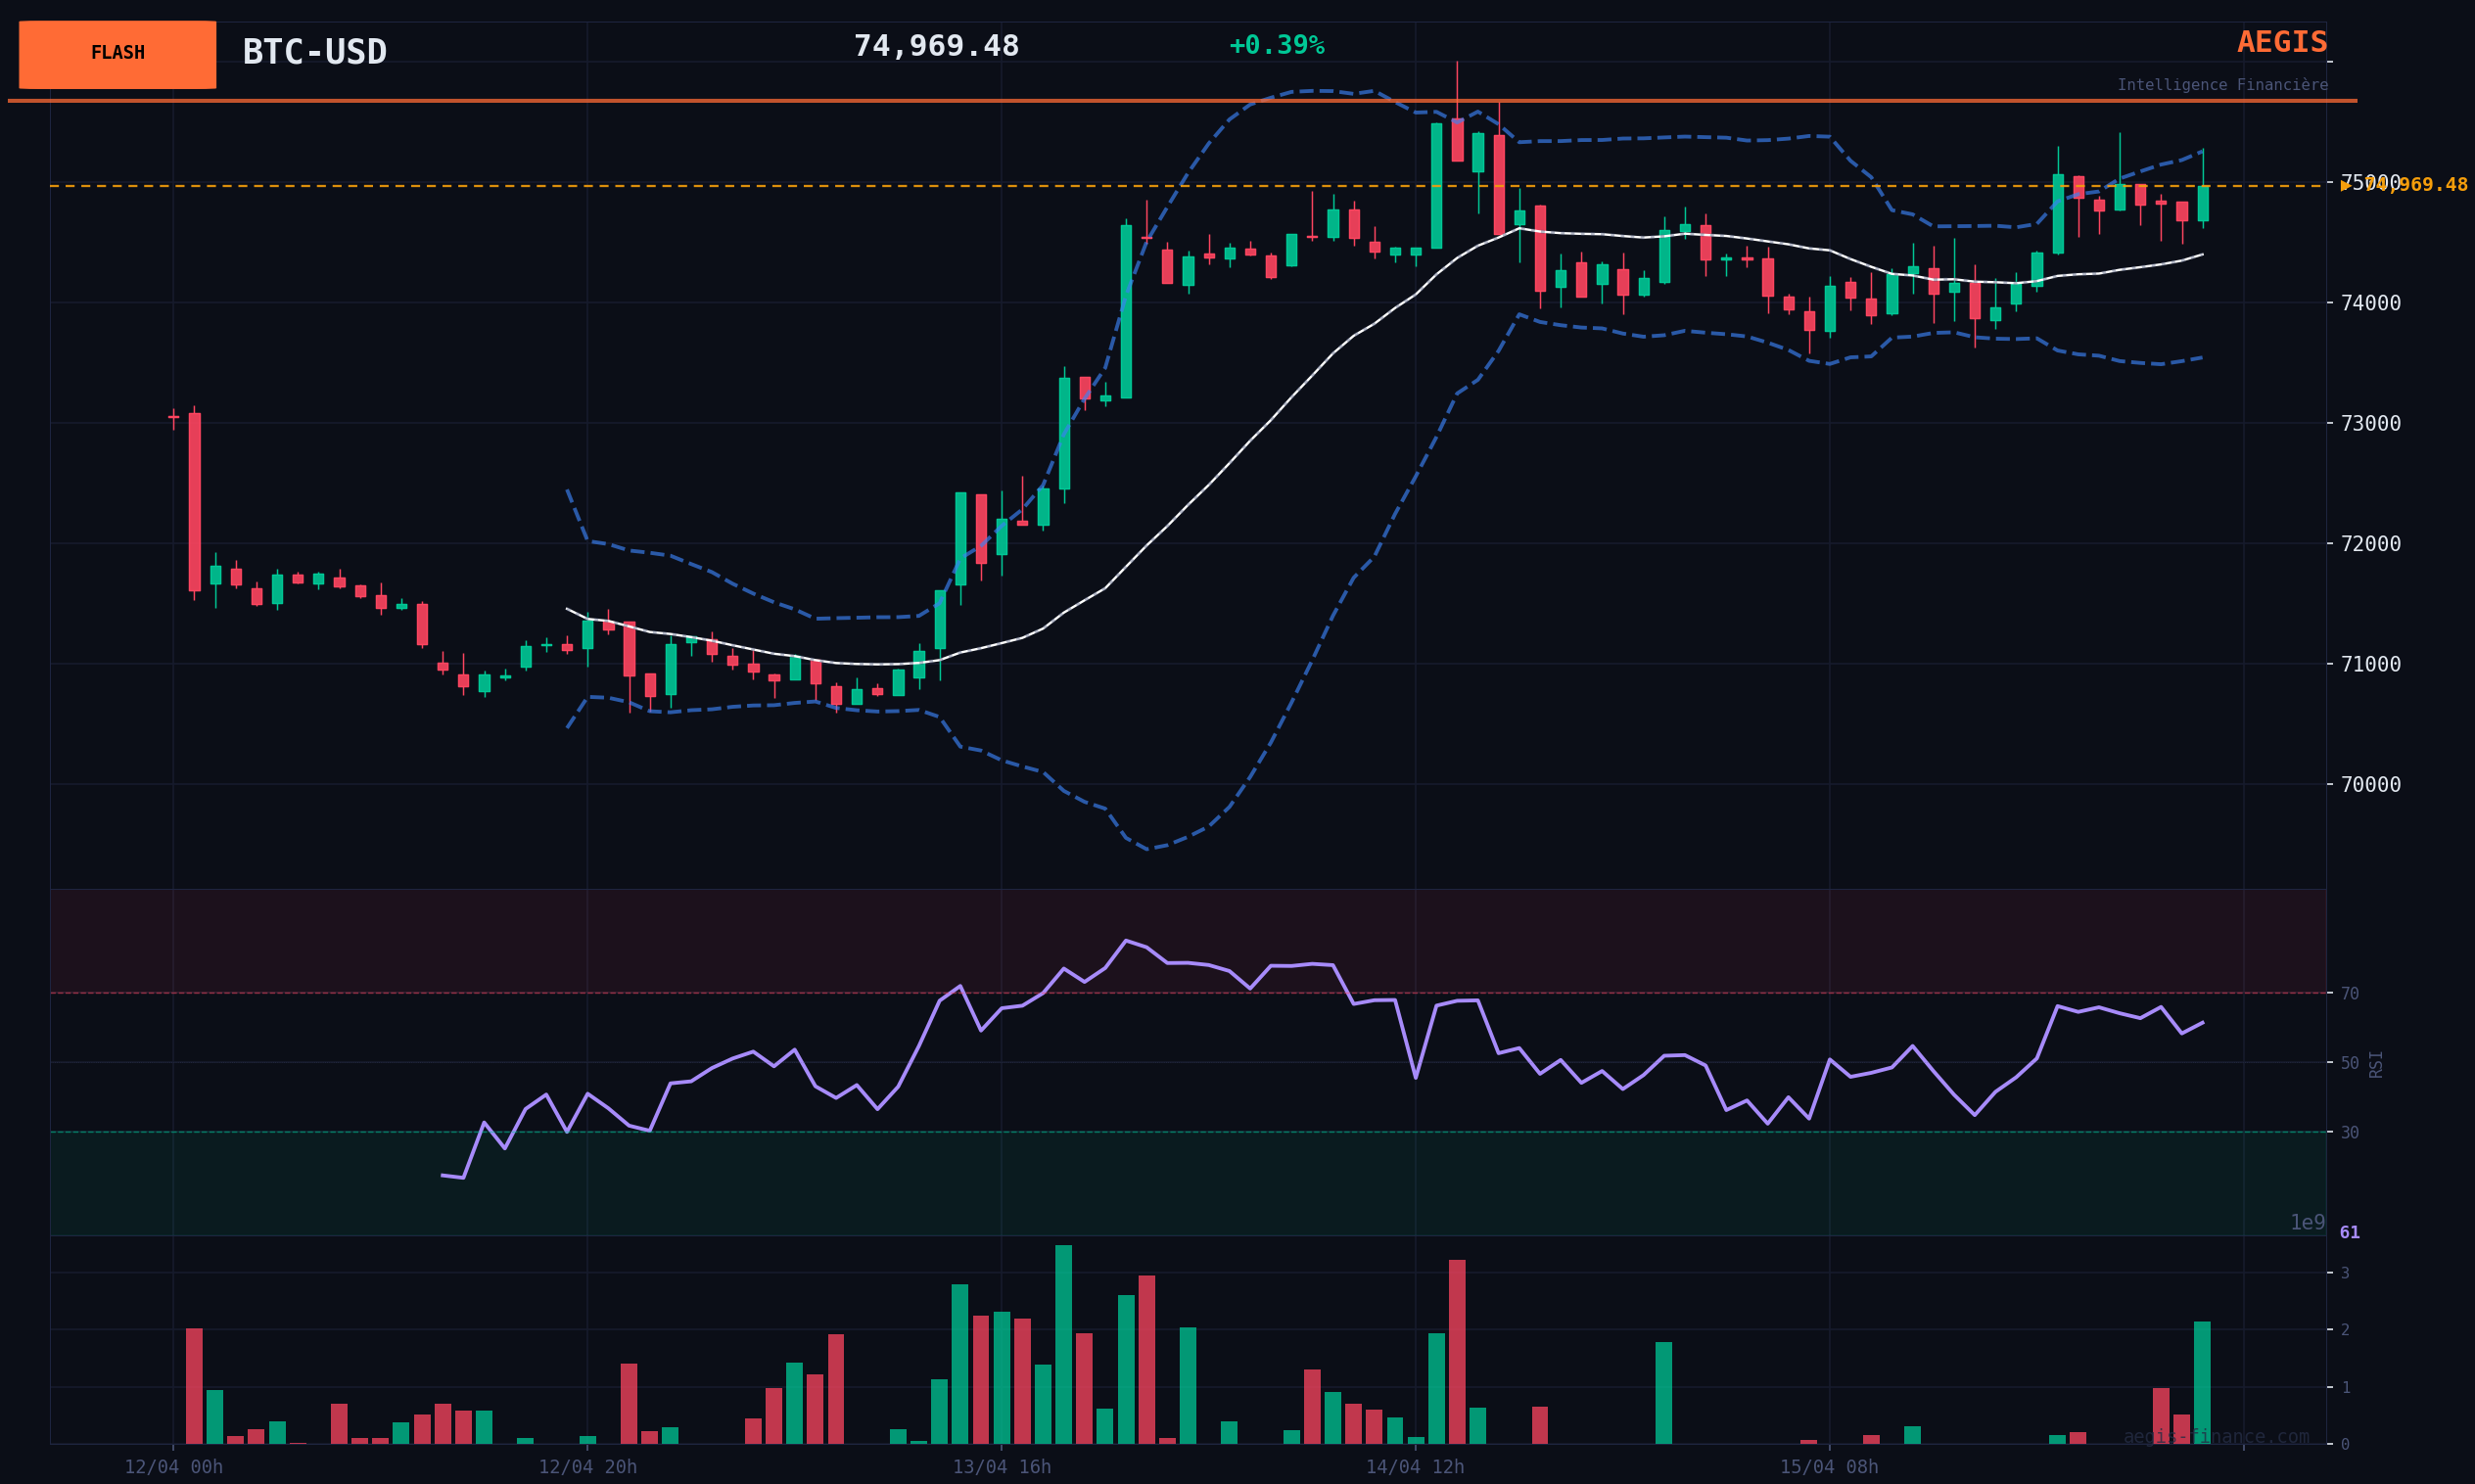The image size is (2475, 1484).
Task: Click the 1e9 volume scale label
Action: (2307, 1223)
